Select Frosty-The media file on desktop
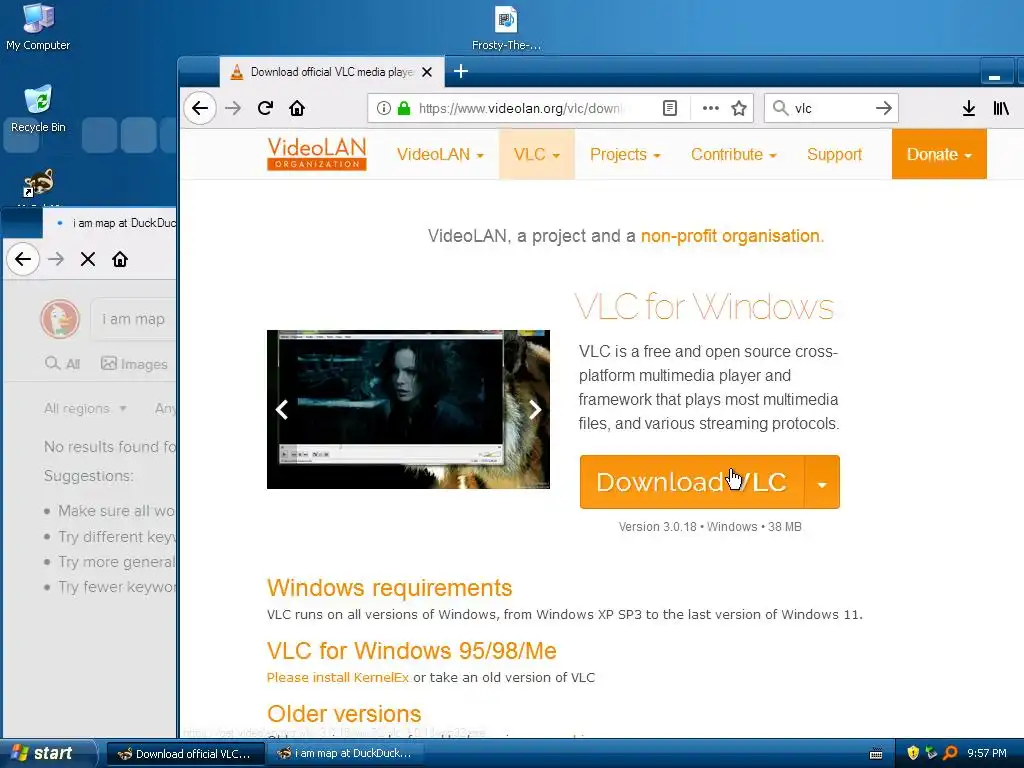Screen dimensions: 1024x768 point(506,27)
